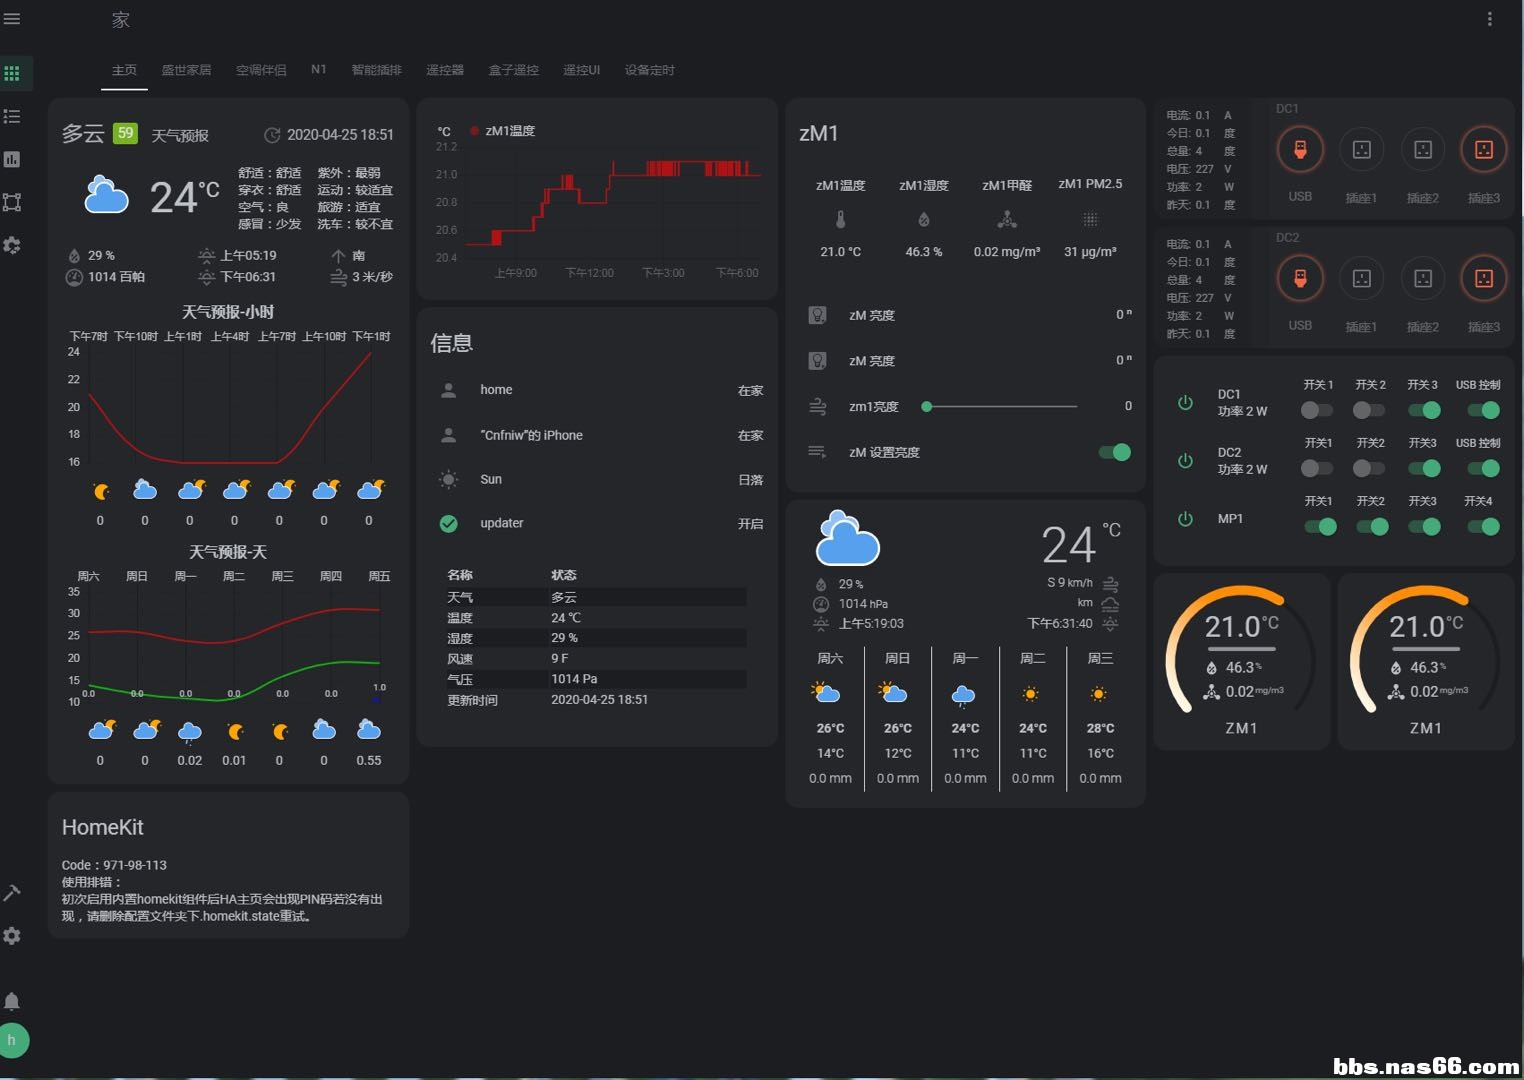This screenshot has height=1080, width=1524.
Task: Switch to the 智能插排 tab
Action: tap(376, 70)
